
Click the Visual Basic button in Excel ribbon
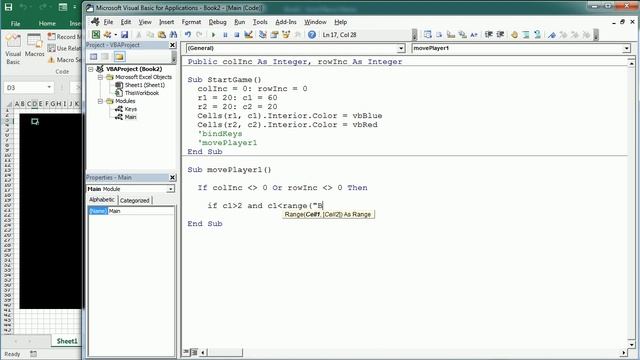point(13,49)
